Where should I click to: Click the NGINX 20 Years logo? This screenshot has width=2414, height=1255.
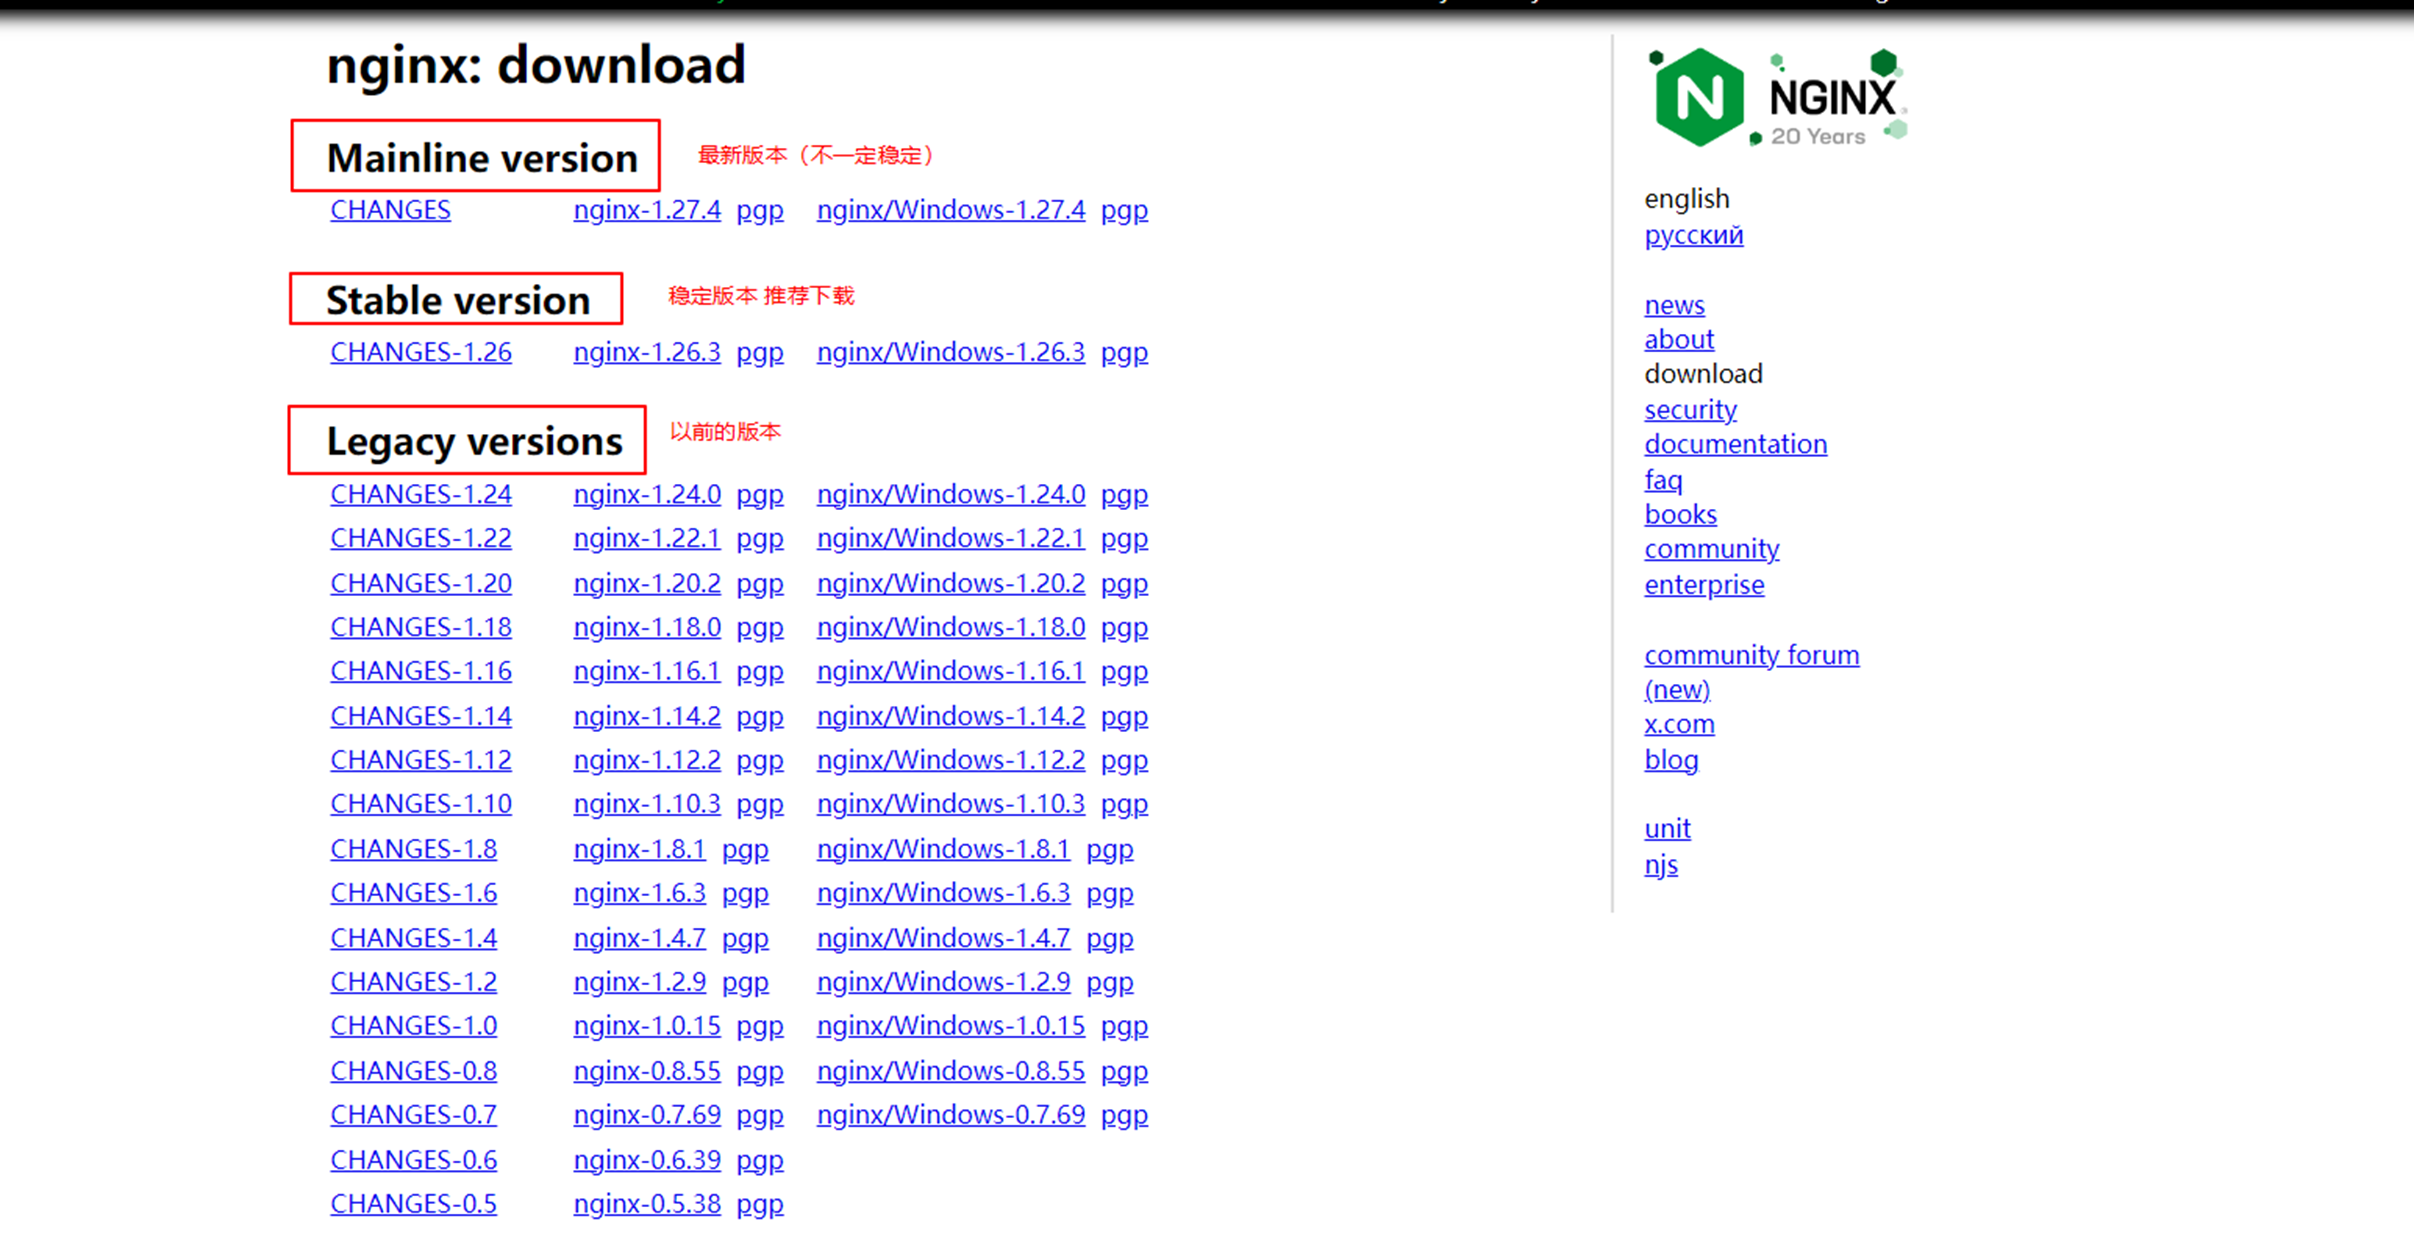1776,98
